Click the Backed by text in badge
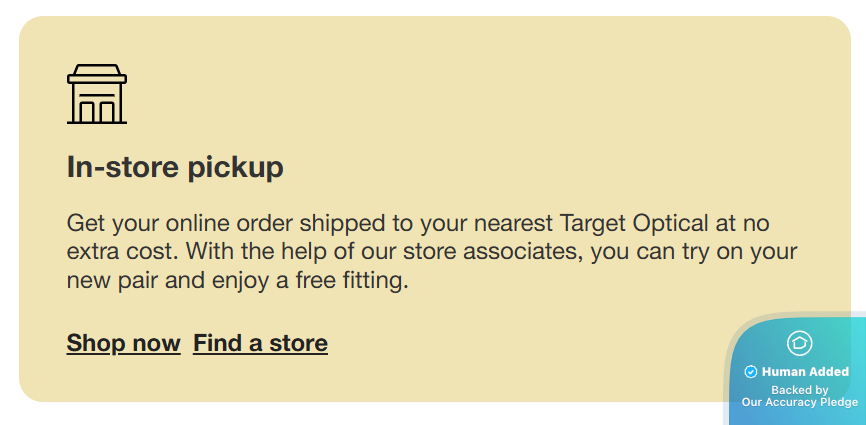The width and height of the screenshot is (866, 425). pyautogui.click(x=799, y=390)
